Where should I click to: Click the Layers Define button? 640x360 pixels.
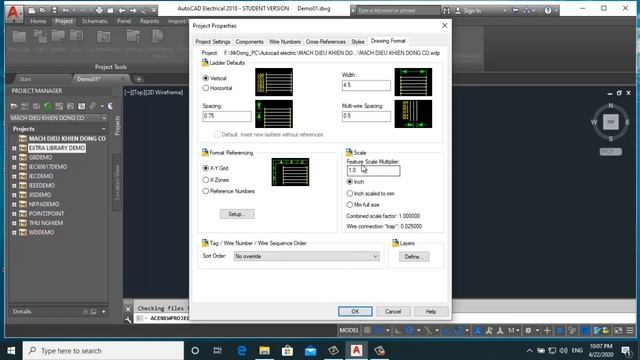[x=414, y=257]
